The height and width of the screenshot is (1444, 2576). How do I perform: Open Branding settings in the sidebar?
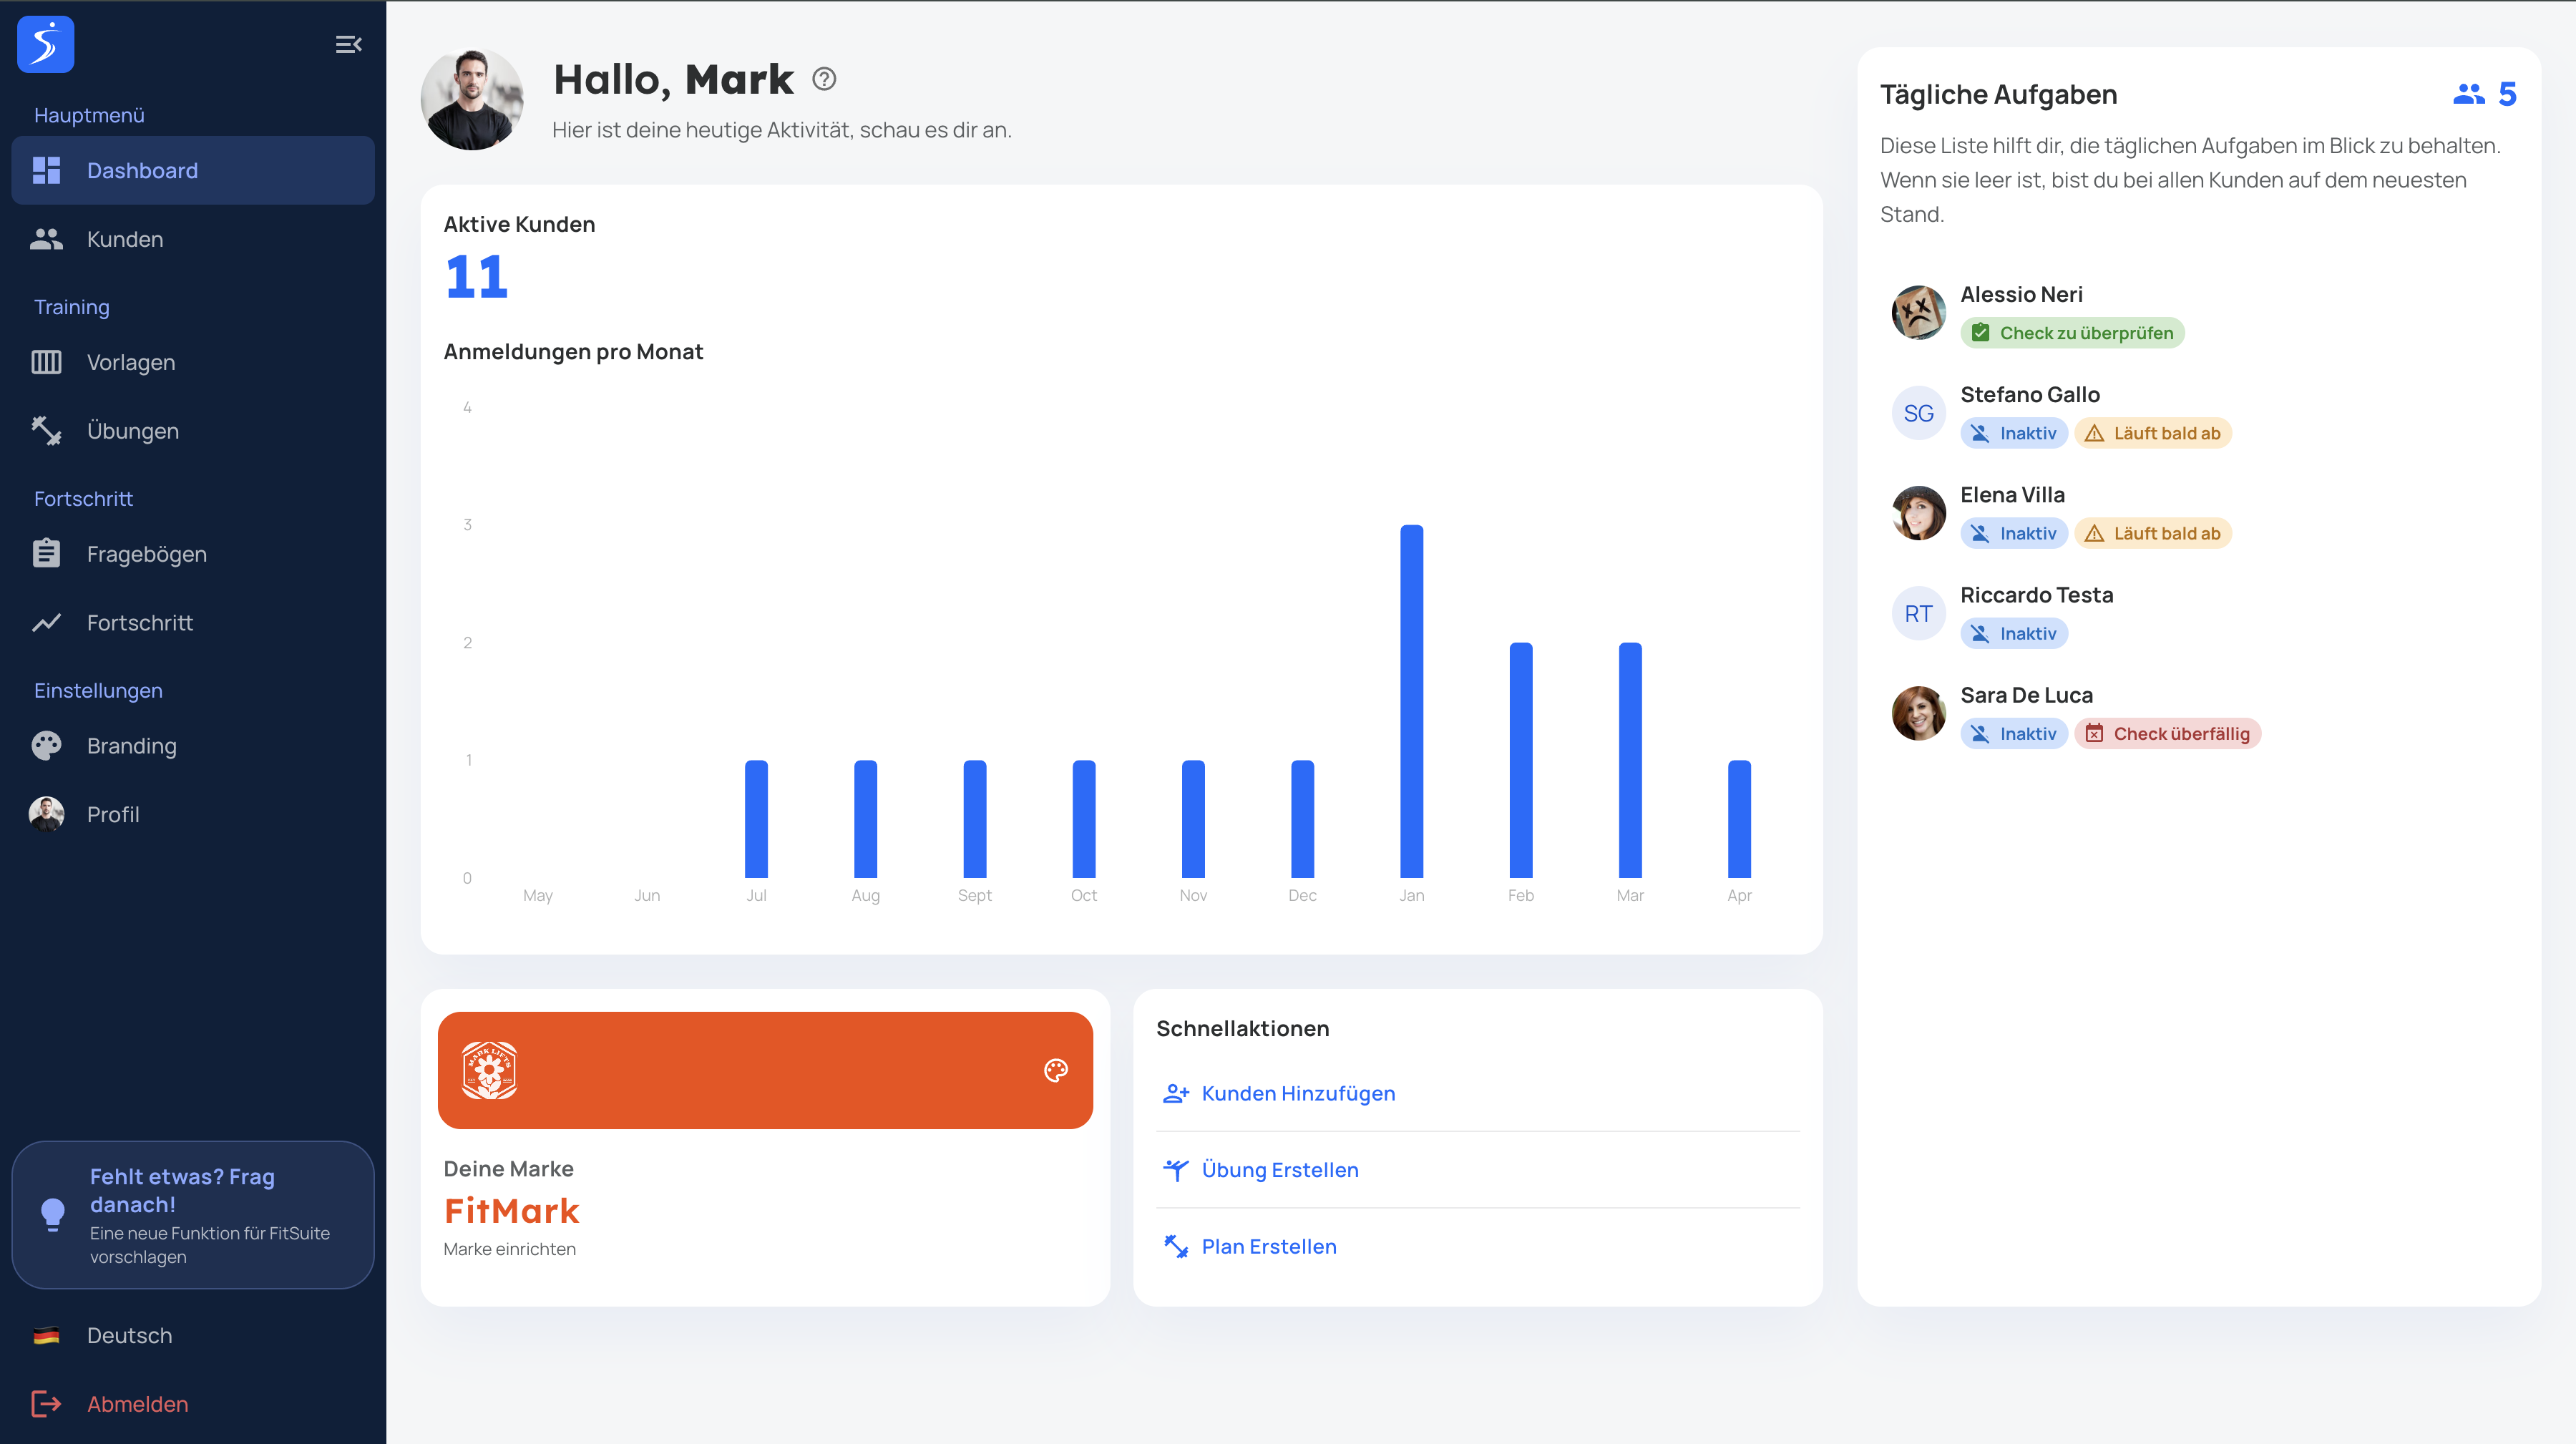click(x=193, y=746)
